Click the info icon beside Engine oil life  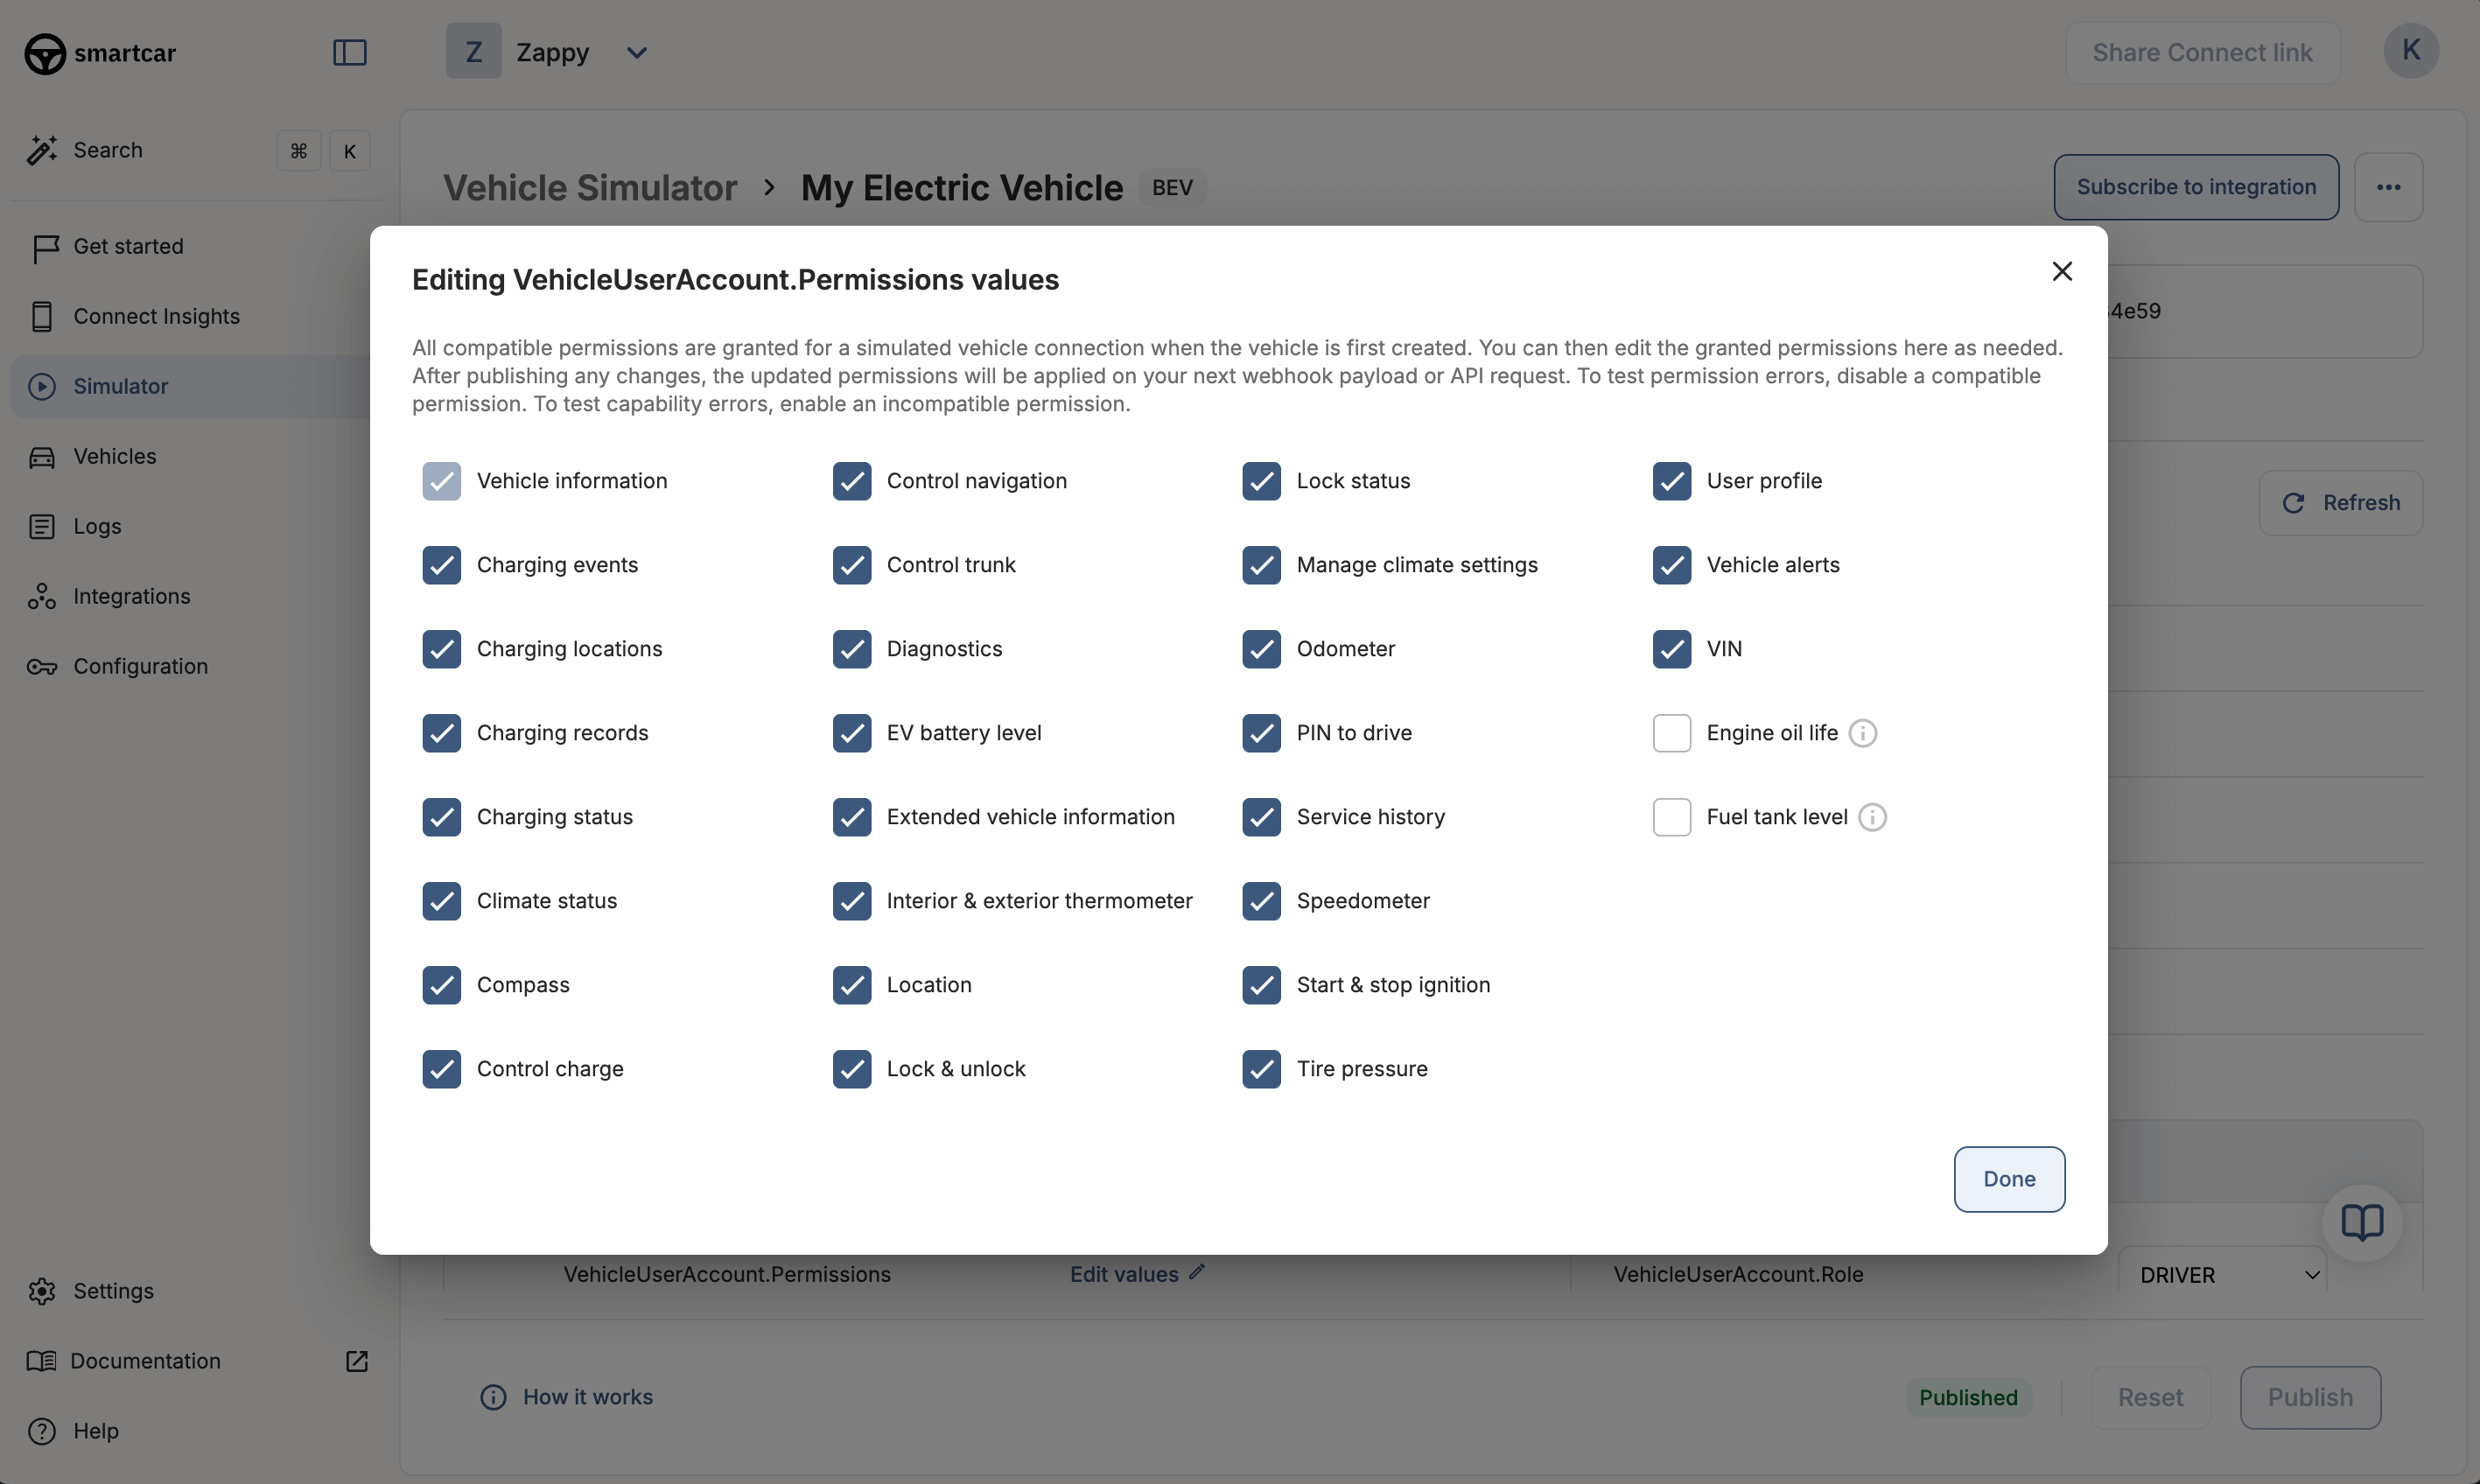1862,733
